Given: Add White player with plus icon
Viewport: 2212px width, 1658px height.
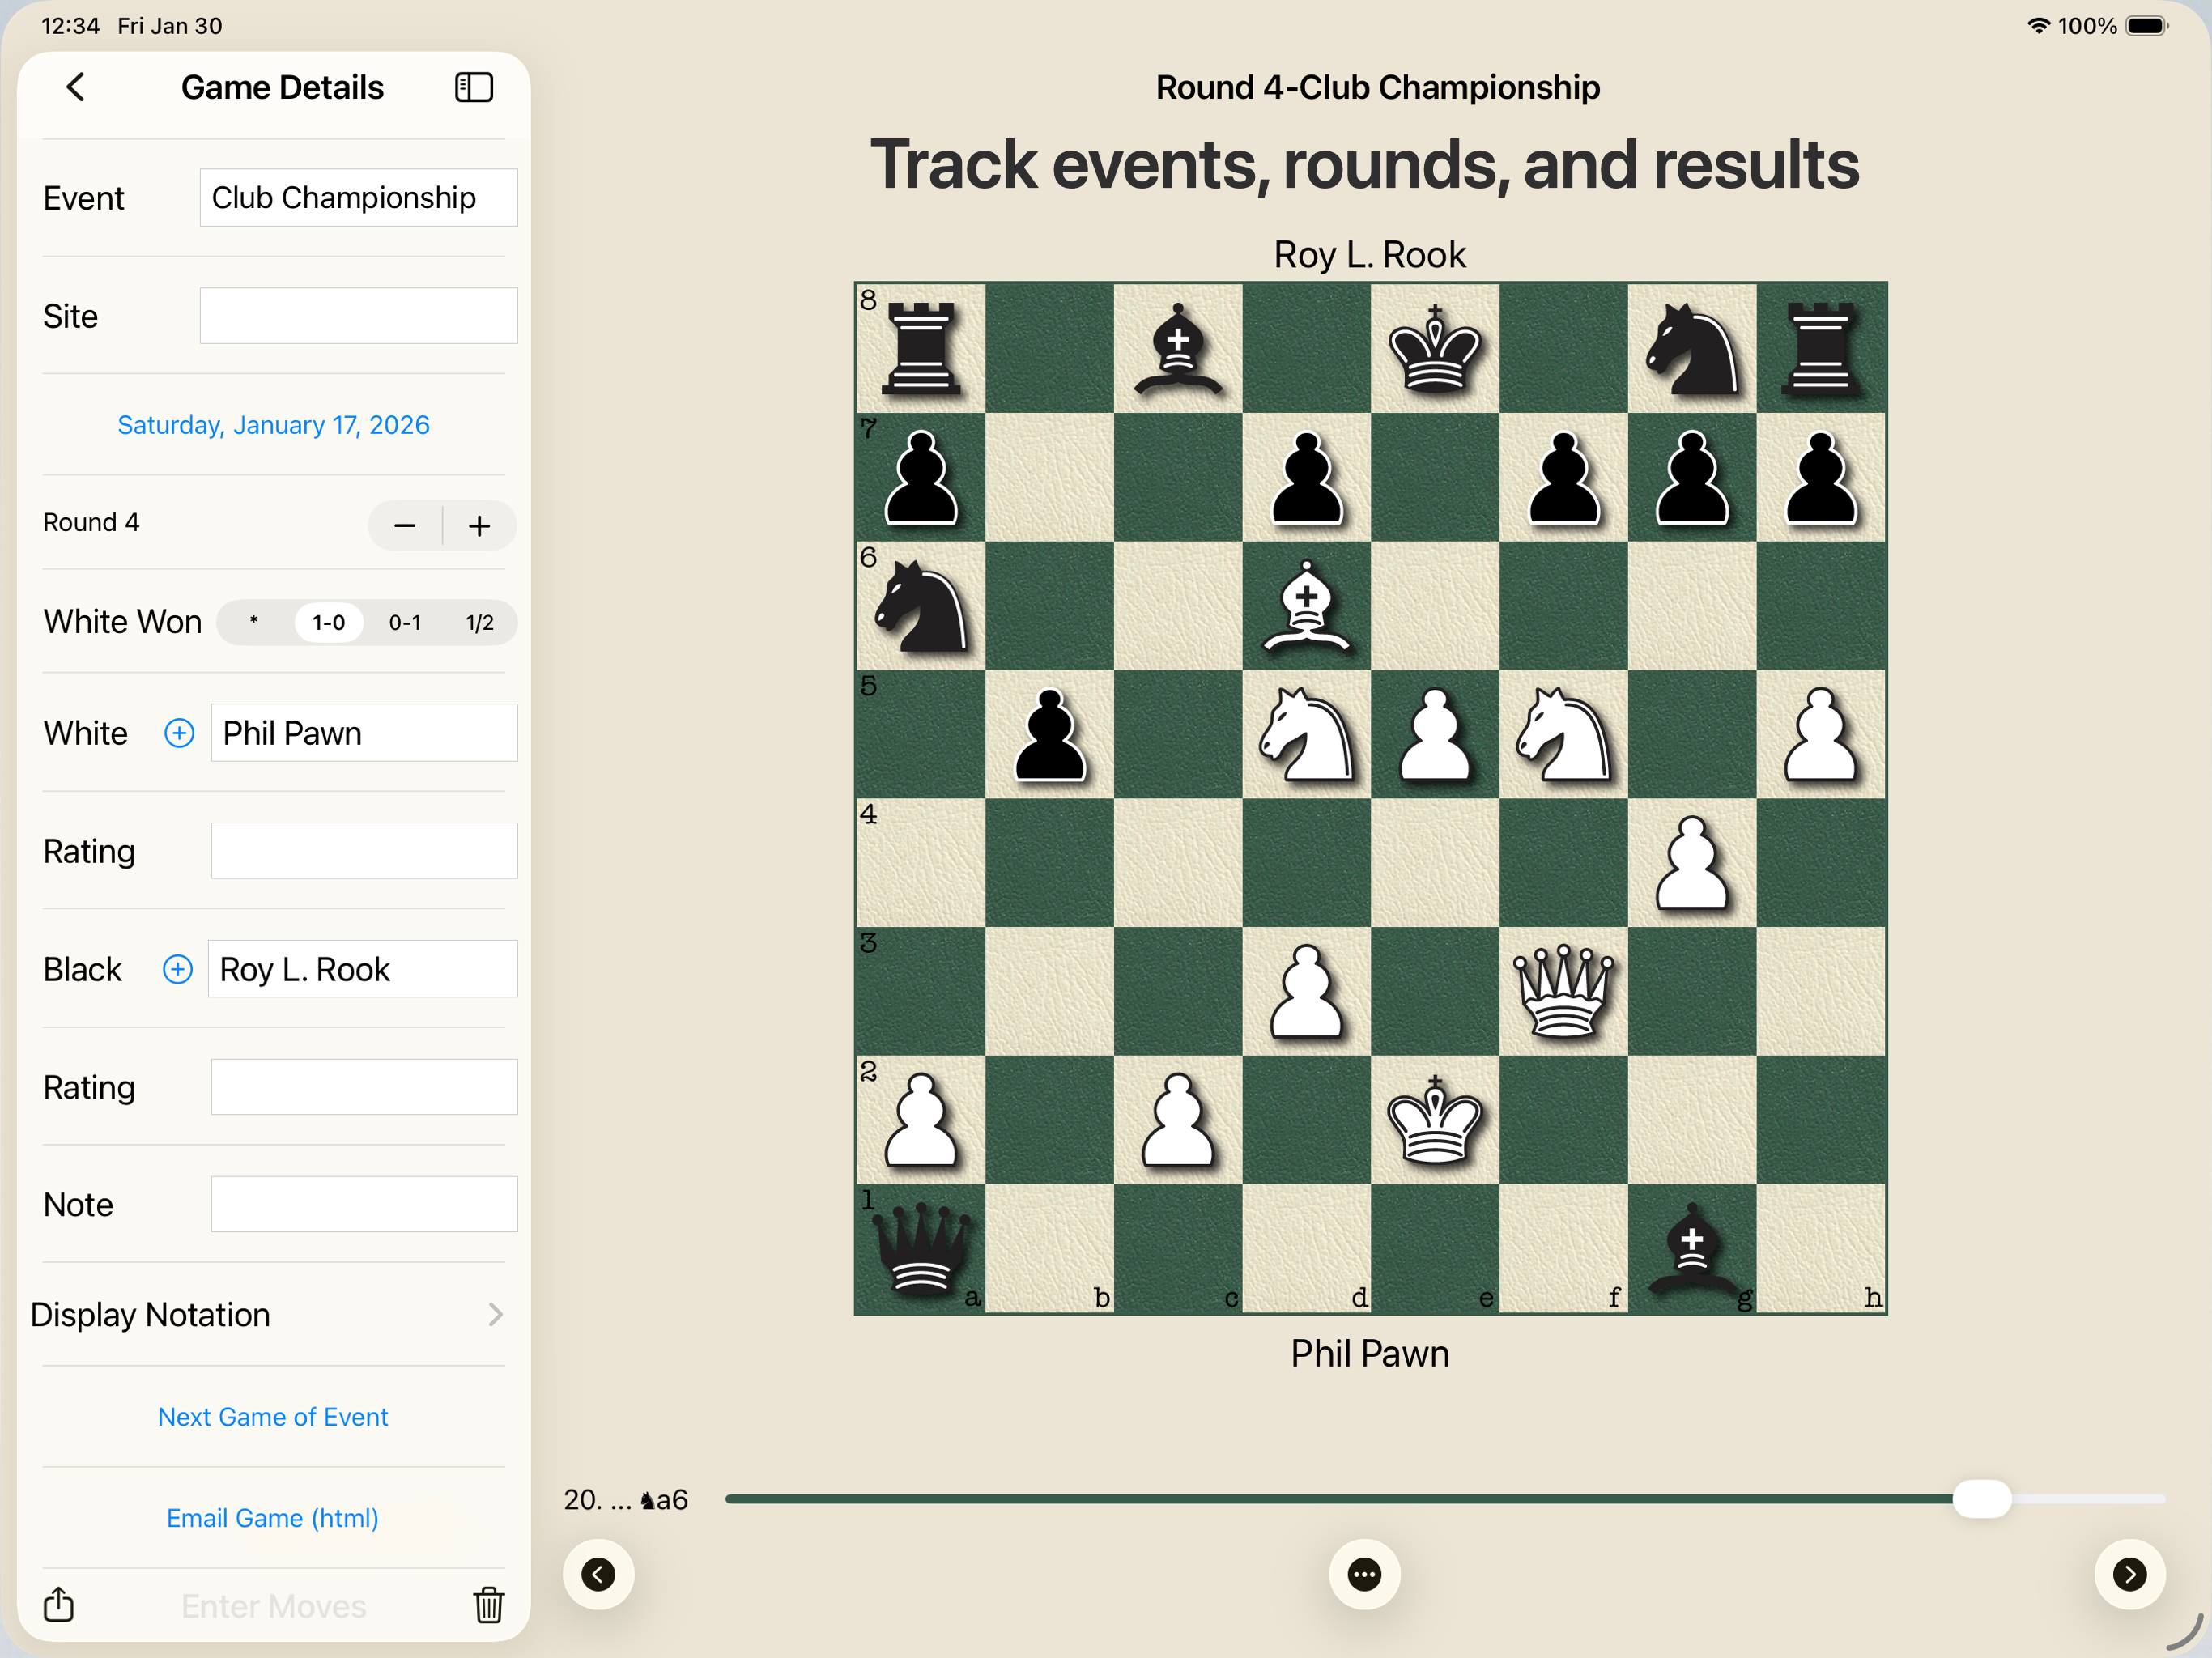Looking at the screenshot, I should pyautogui.click(x=179, y=733).
